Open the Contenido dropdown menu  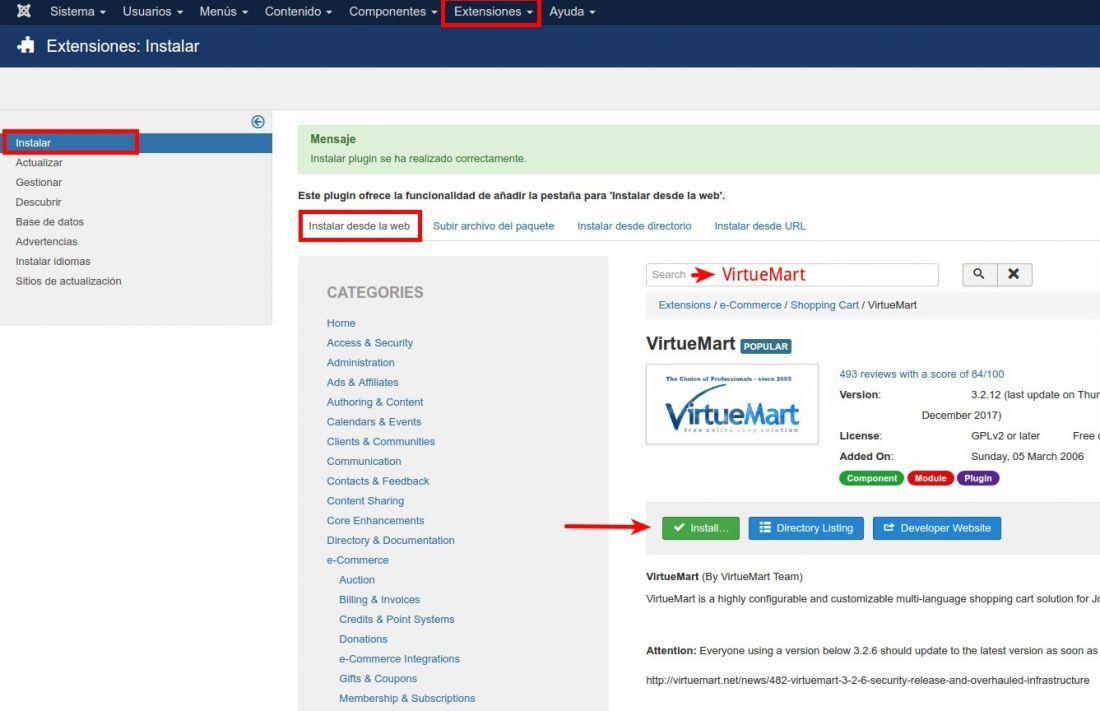click(x=298, y=12)
